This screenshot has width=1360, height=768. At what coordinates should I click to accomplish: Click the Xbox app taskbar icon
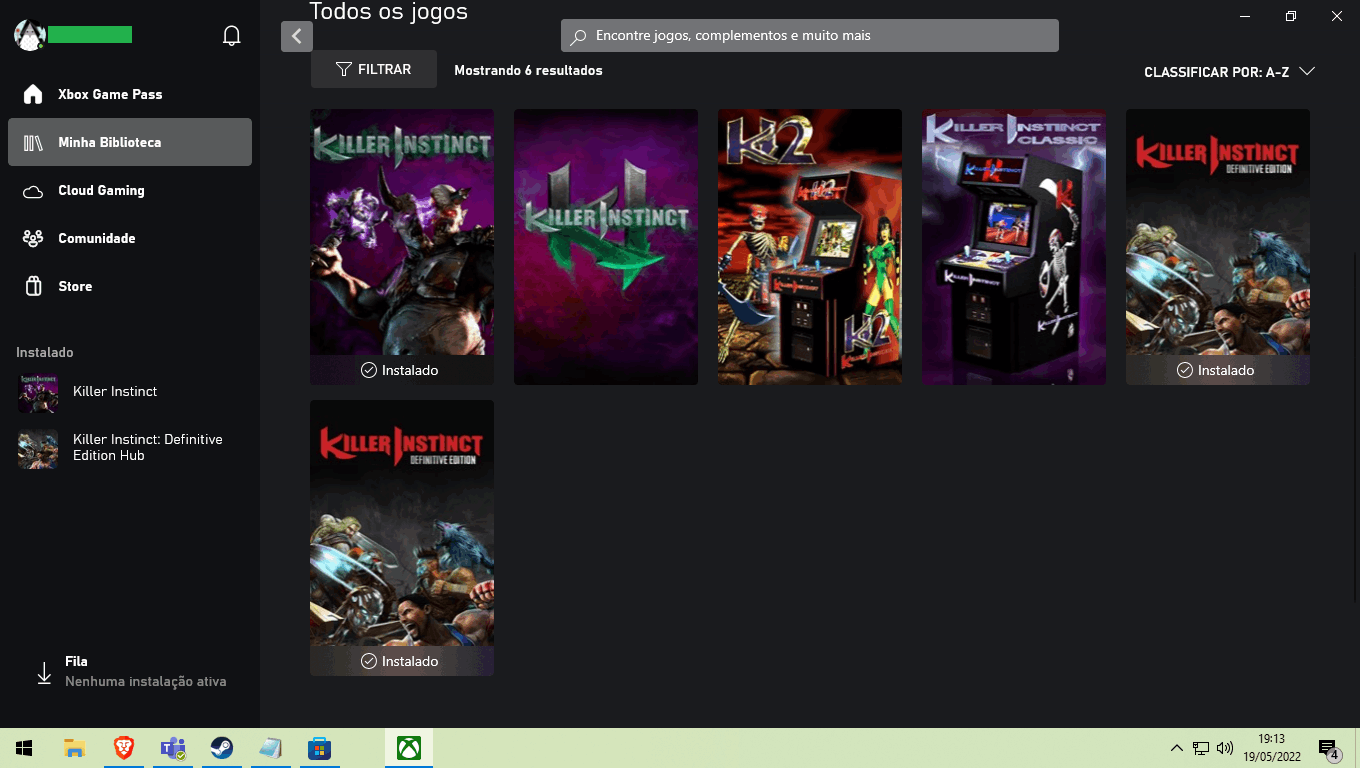(409, 748)
